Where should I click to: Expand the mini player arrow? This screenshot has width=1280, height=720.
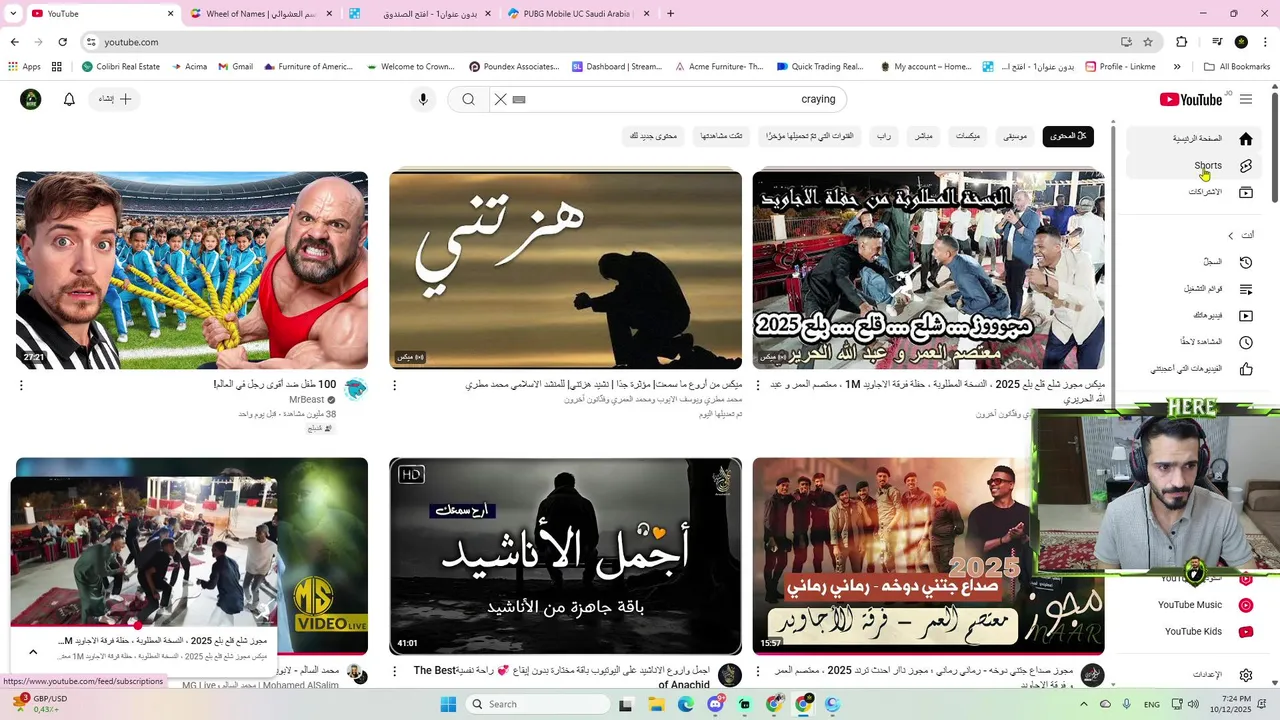(33, 652)
